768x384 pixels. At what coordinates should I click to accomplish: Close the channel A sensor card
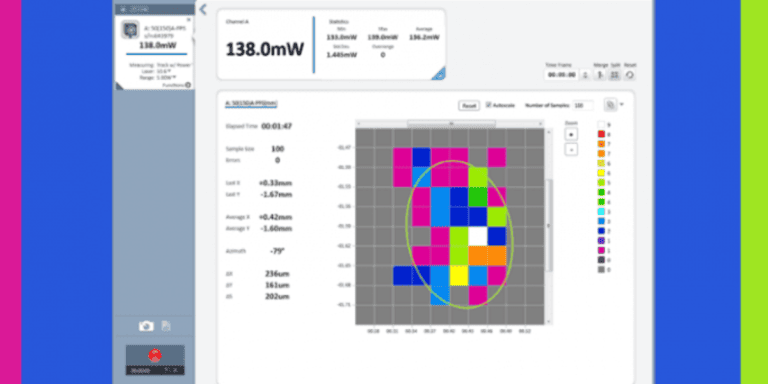click(190, 20)
